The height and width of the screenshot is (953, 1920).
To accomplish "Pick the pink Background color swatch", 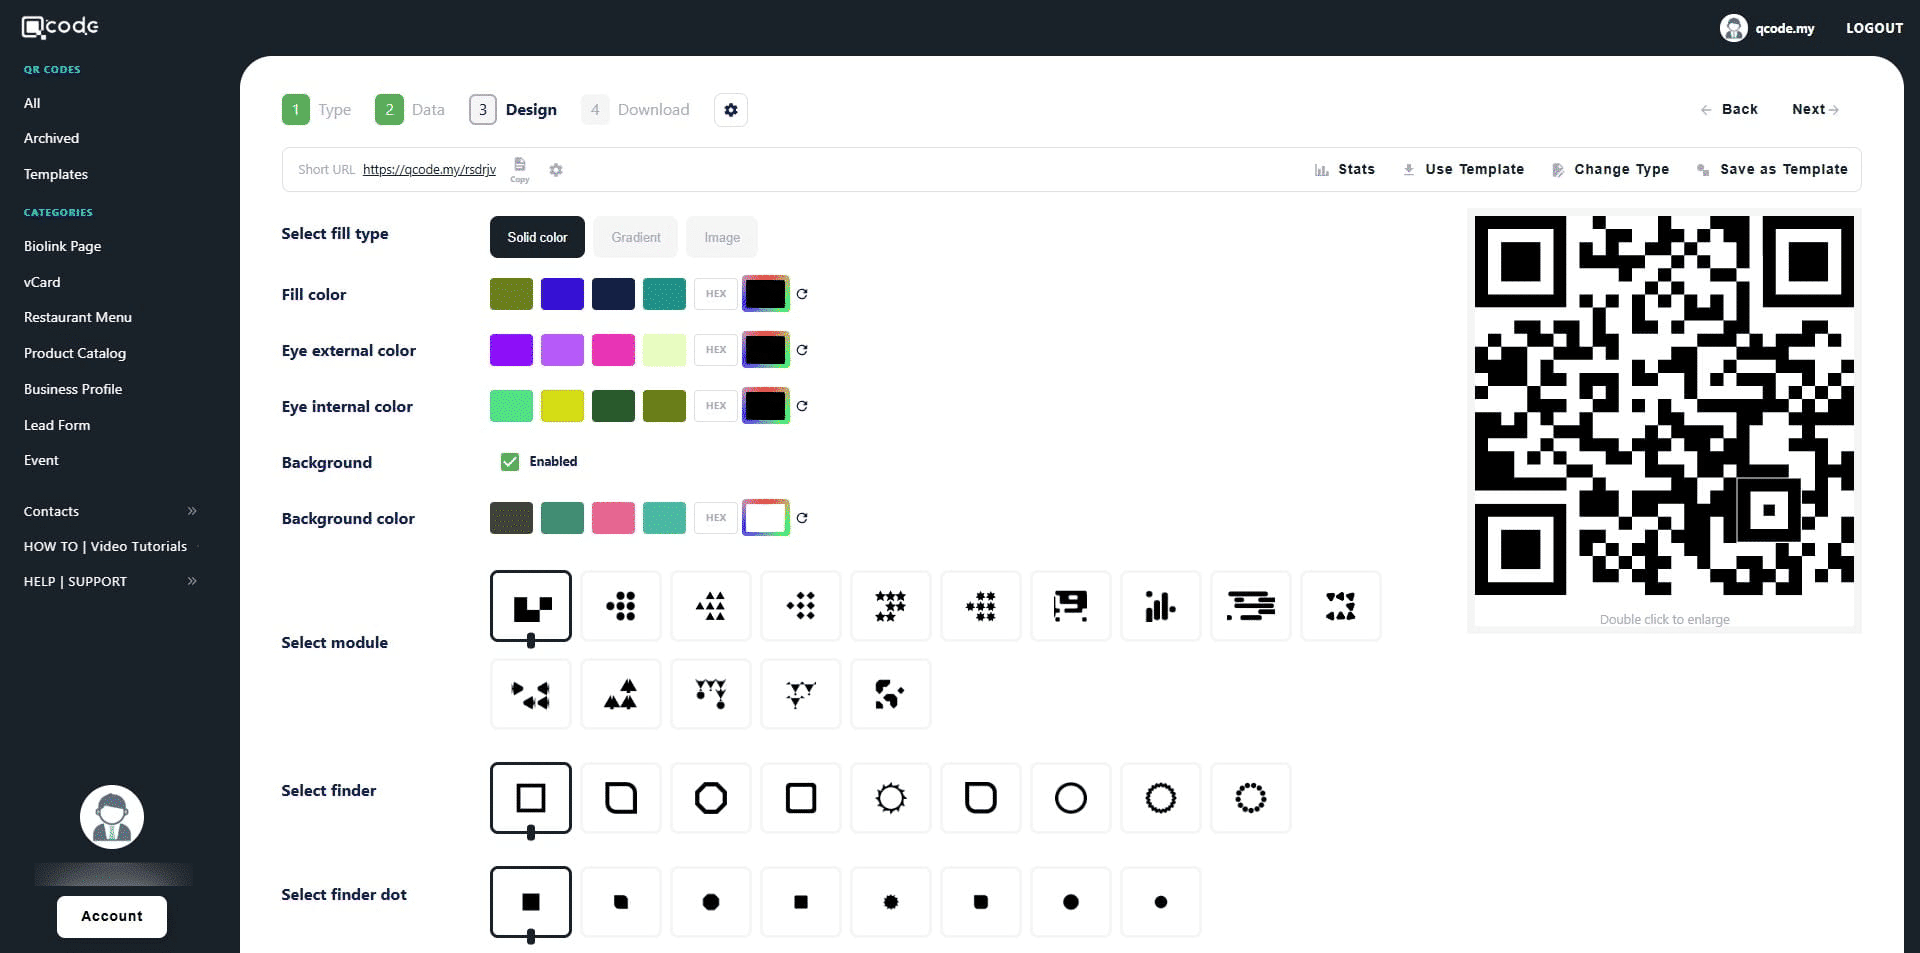I will point(613,518).
